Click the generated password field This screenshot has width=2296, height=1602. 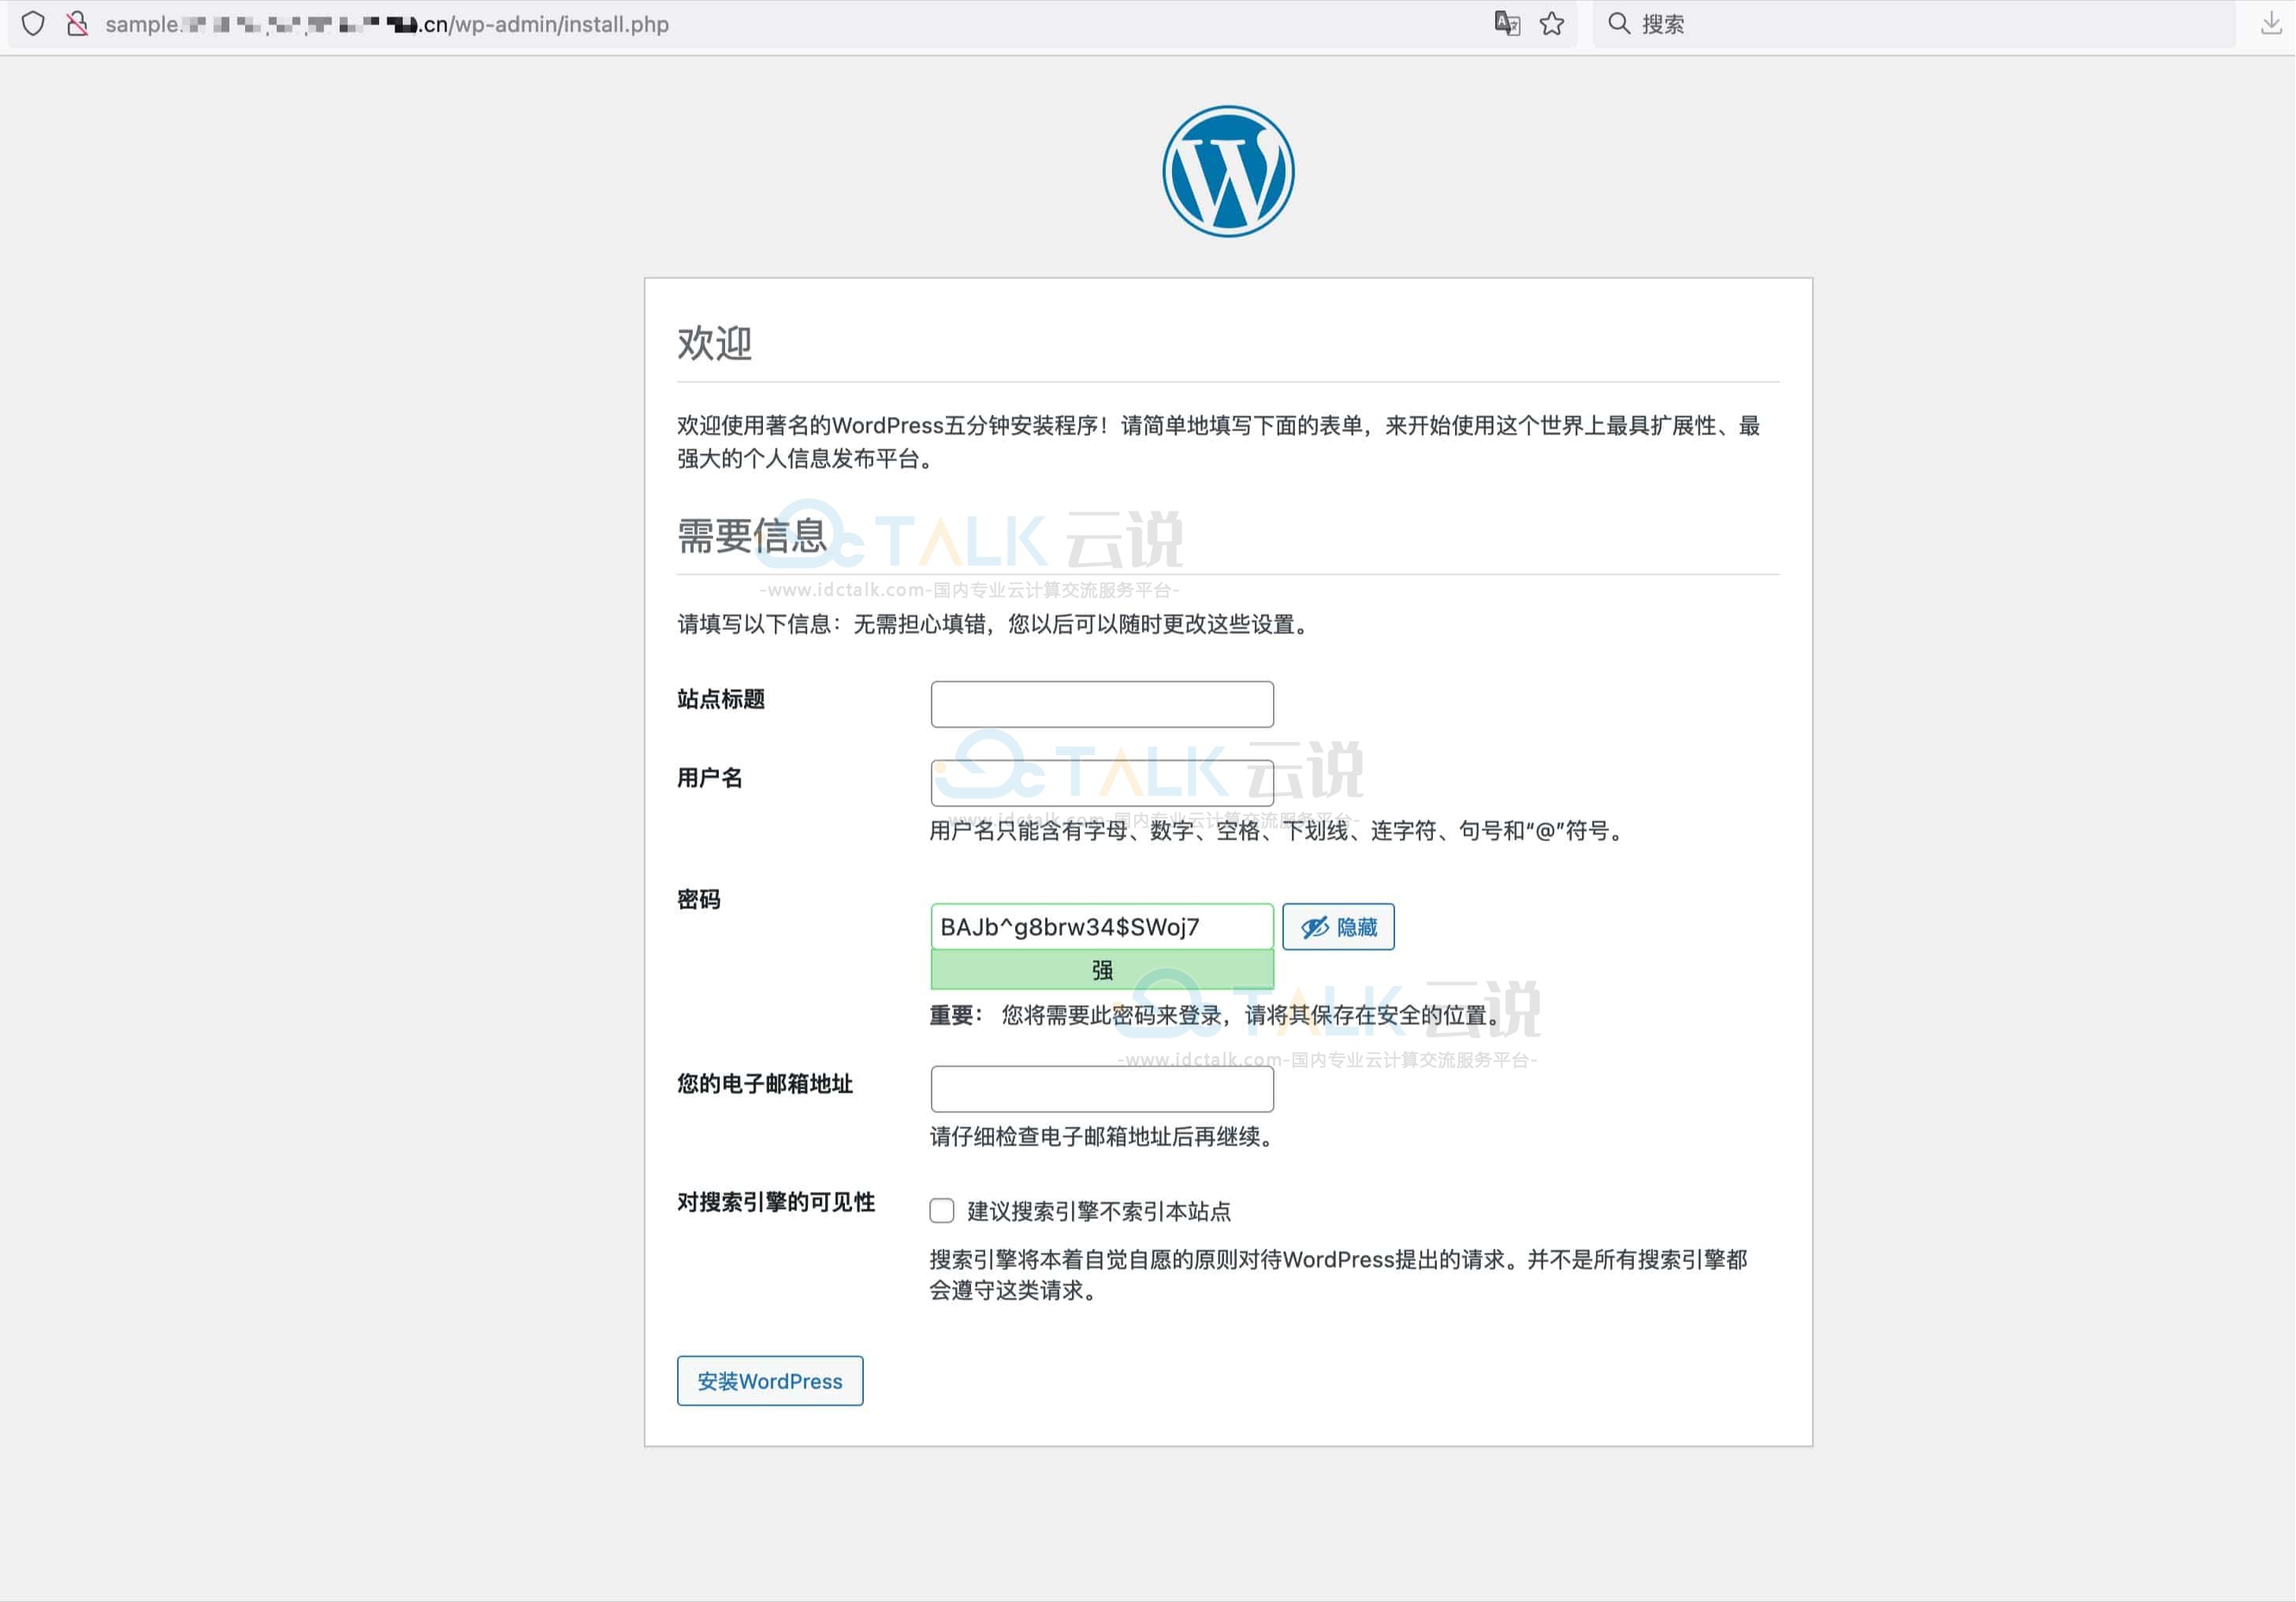click(1102, 927)
